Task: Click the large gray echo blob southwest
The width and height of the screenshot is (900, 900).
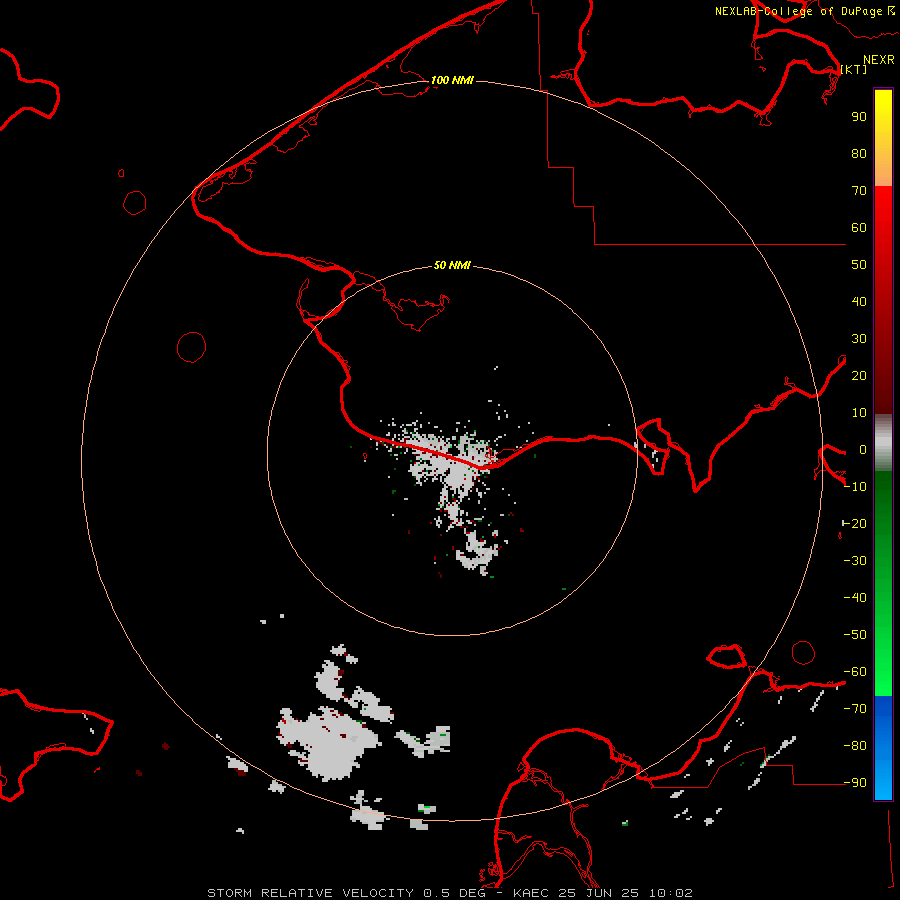Action: pyautogui.click(x=329, y=743)
